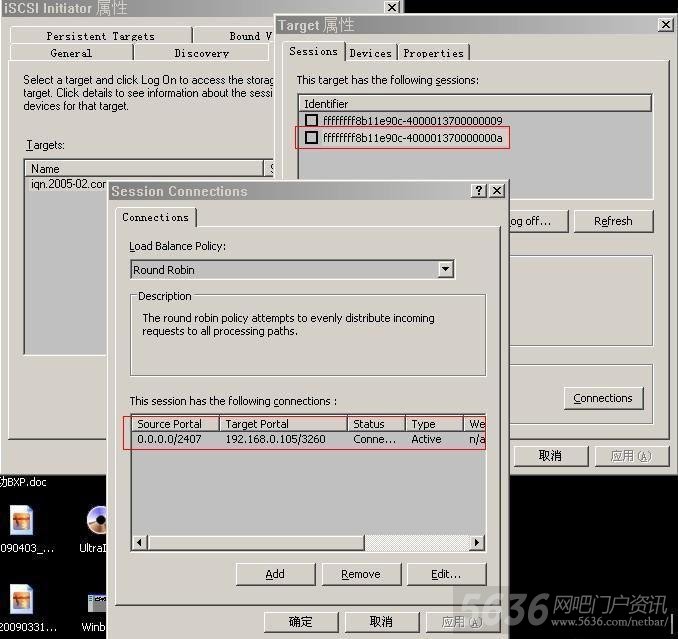Close the Session Connections dialog

pos(497,191)
